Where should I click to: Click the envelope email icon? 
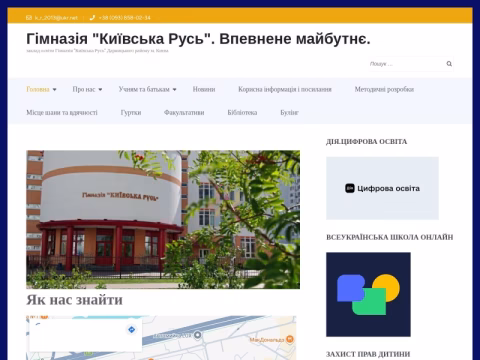[x=29, y=18]
